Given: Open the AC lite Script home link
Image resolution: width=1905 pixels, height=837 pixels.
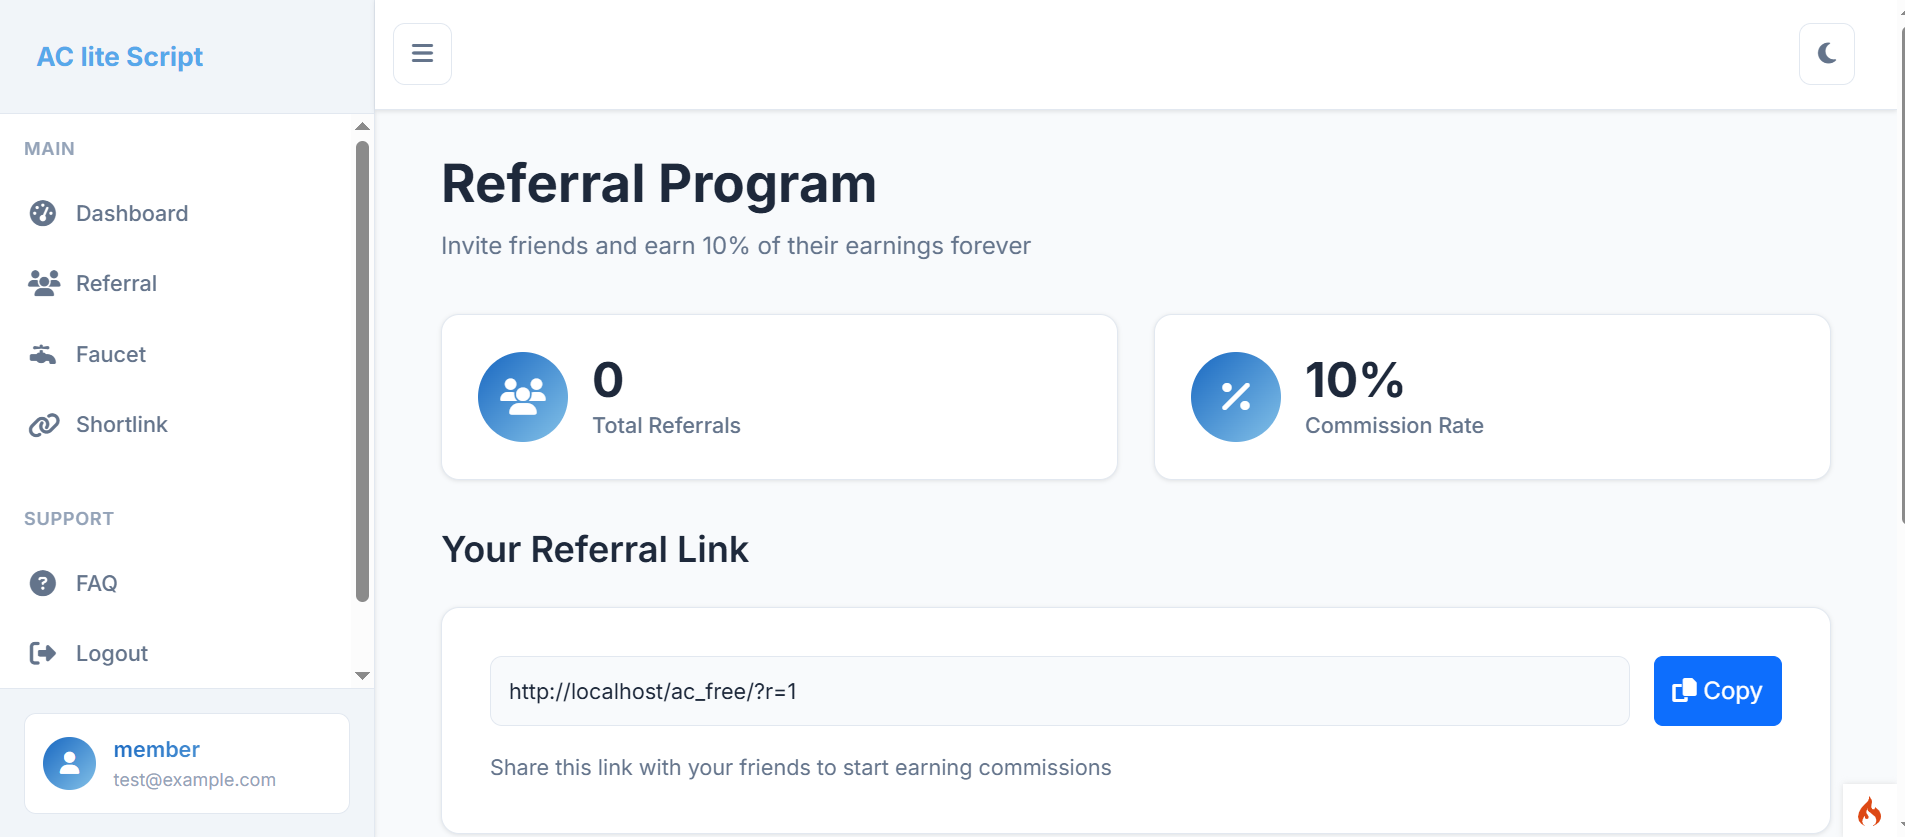Looking at the screenshot, I should (x=120, y=57).
